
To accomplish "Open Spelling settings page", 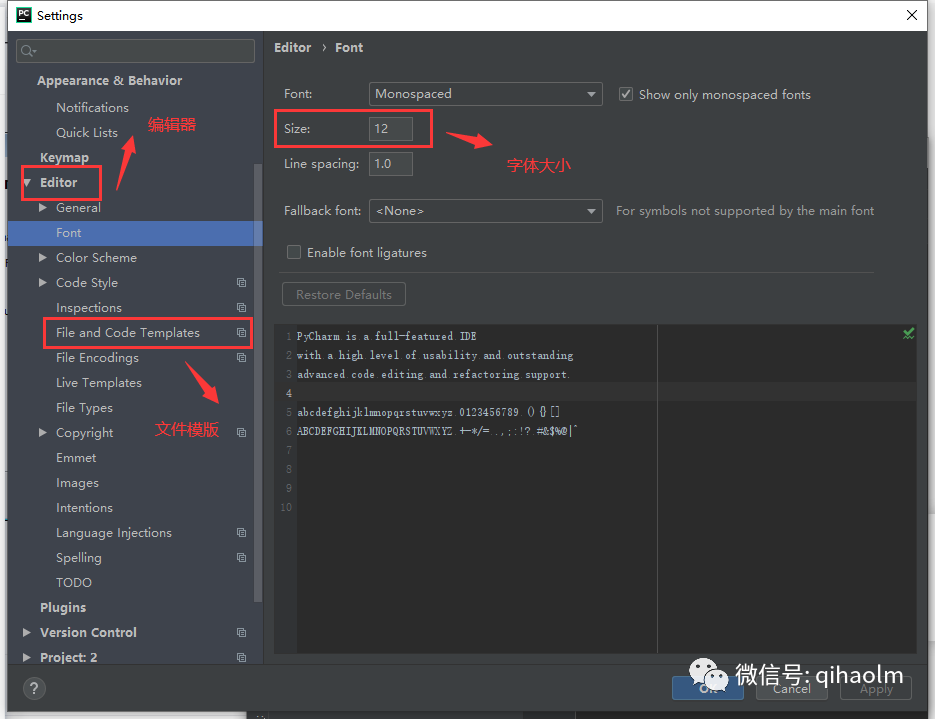I will coord(79,557).
